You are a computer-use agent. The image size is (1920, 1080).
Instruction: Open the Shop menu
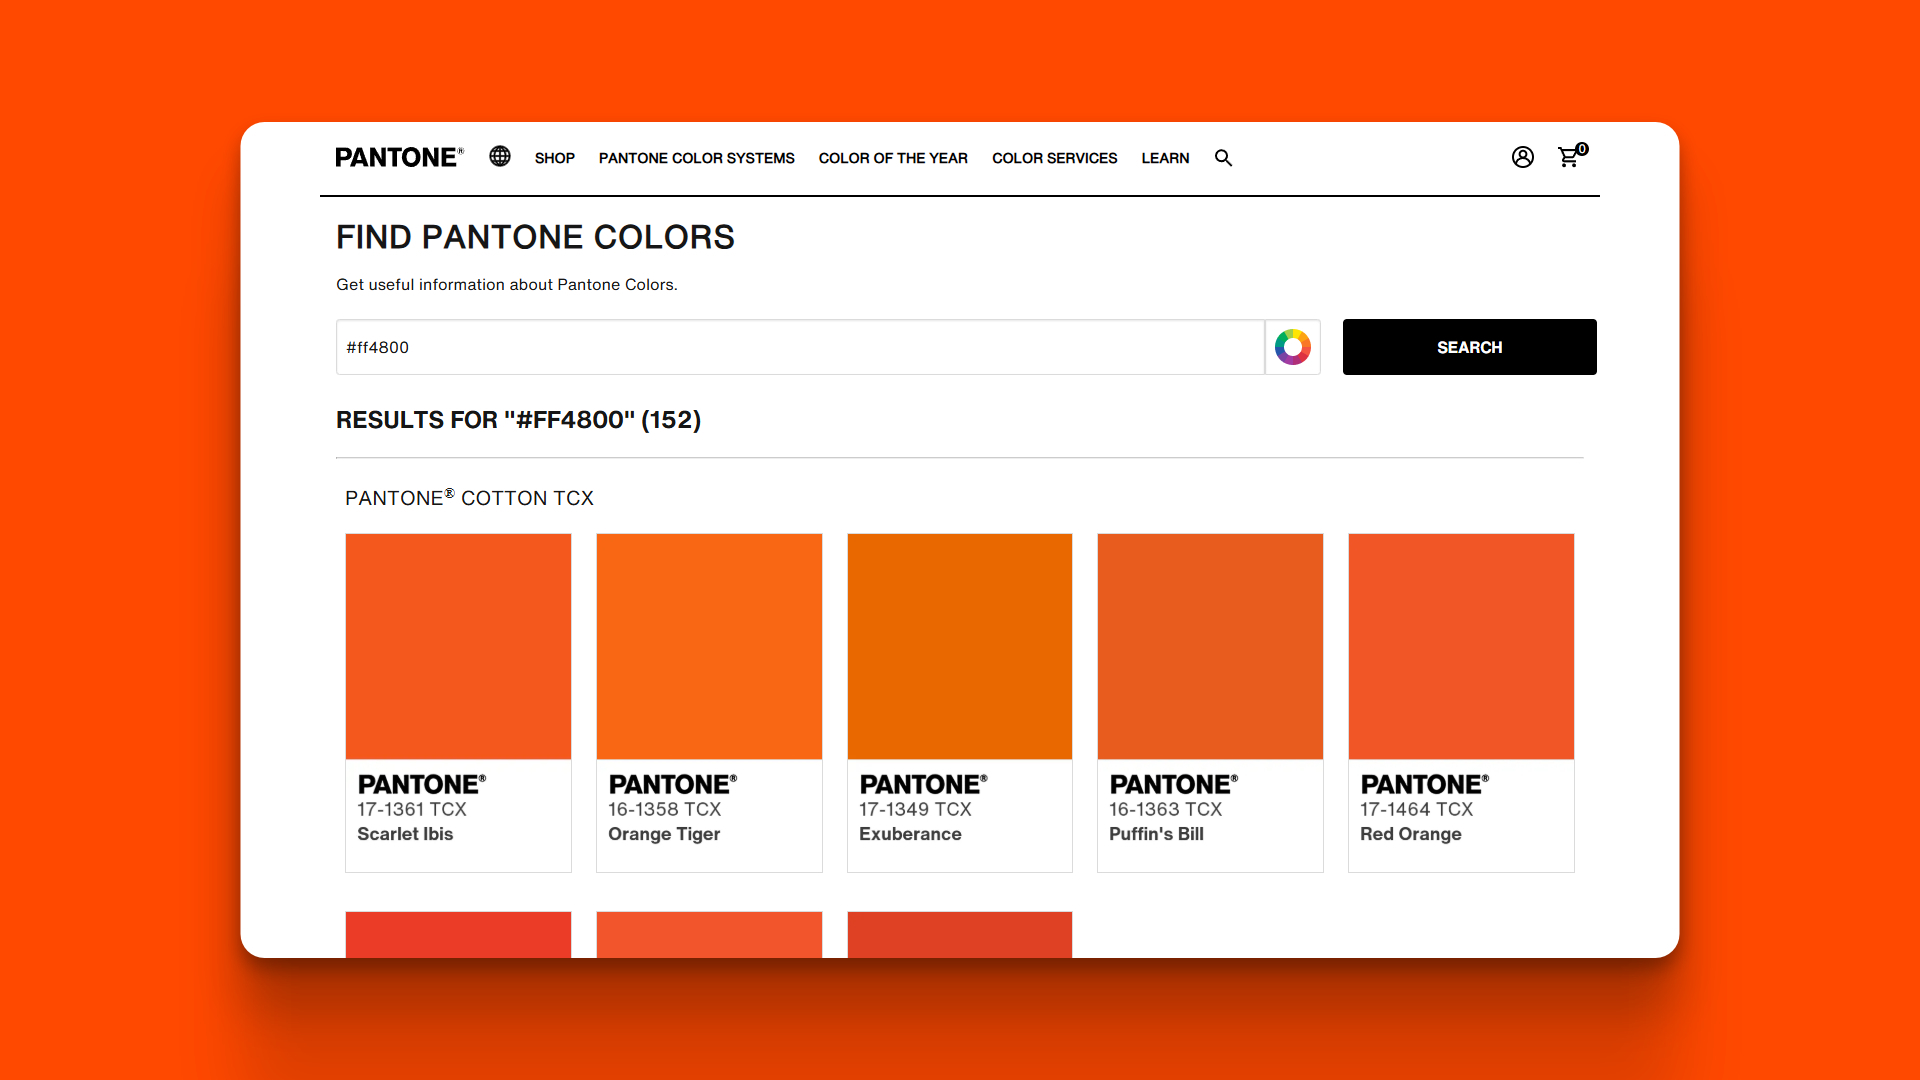(554, 158)
